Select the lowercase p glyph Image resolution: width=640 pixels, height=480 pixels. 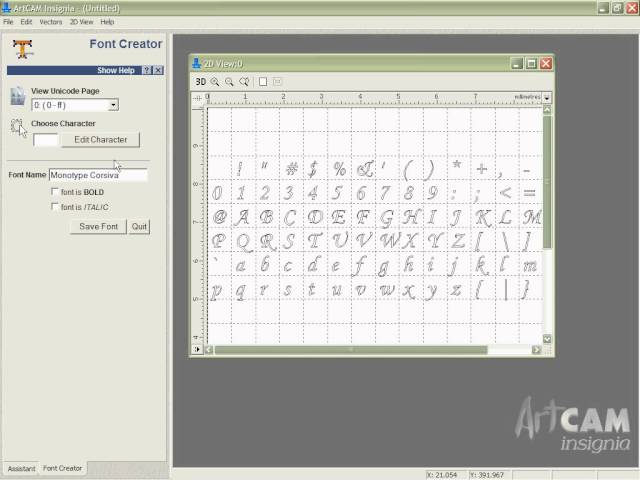(216, 291)
